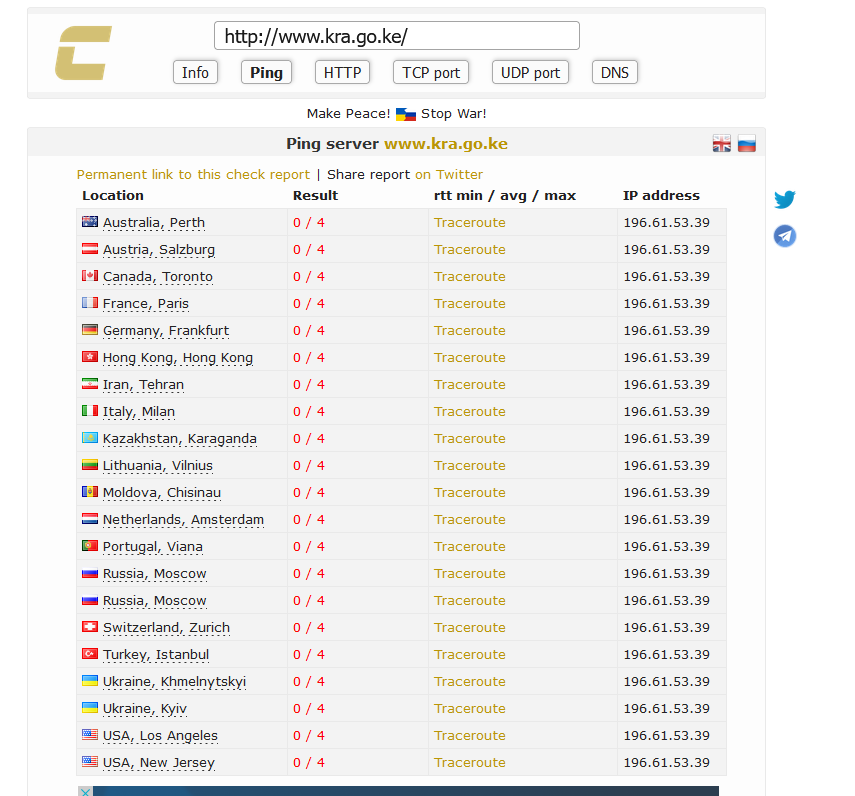
Task: Open Traceroute for Netherlands, Amsterdam
Action: (469, 520)
